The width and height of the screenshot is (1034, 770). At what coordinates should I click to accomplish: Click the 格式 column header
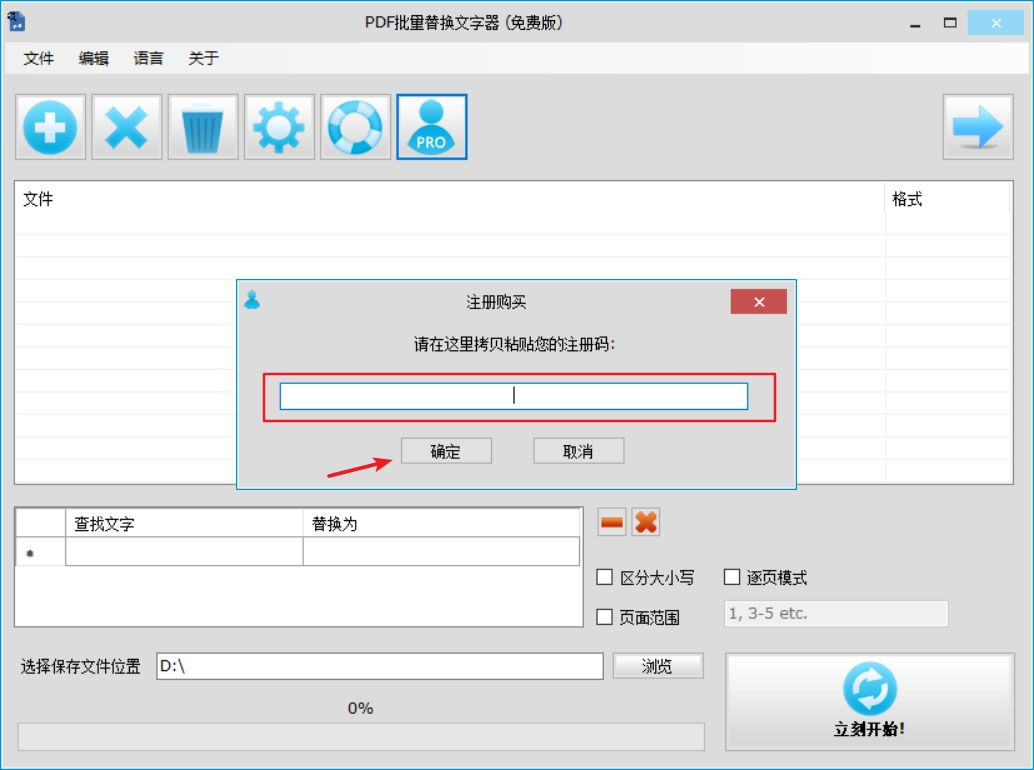coord(948,198)
